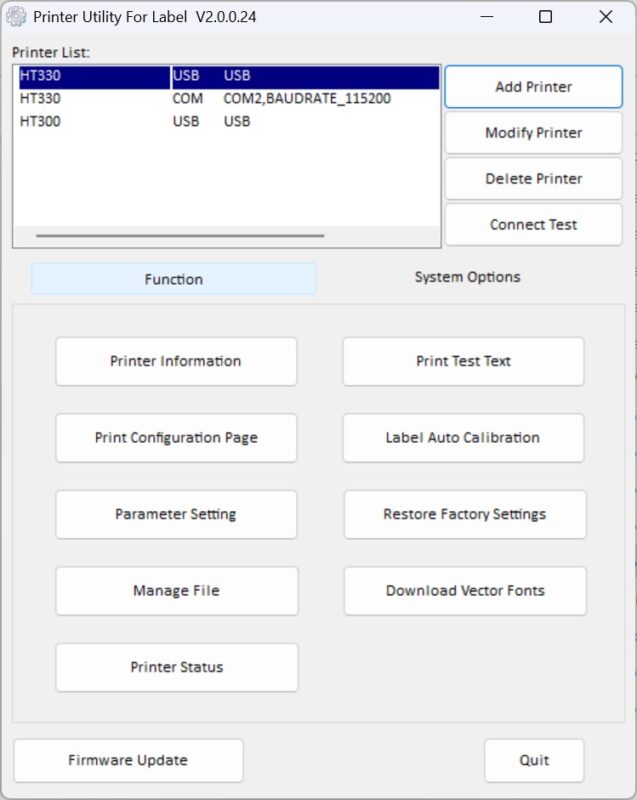Image resolution: width=637 pixels, height=800 pixels.
Task: Open Modify Printer dialog
Action: (533, 133)
